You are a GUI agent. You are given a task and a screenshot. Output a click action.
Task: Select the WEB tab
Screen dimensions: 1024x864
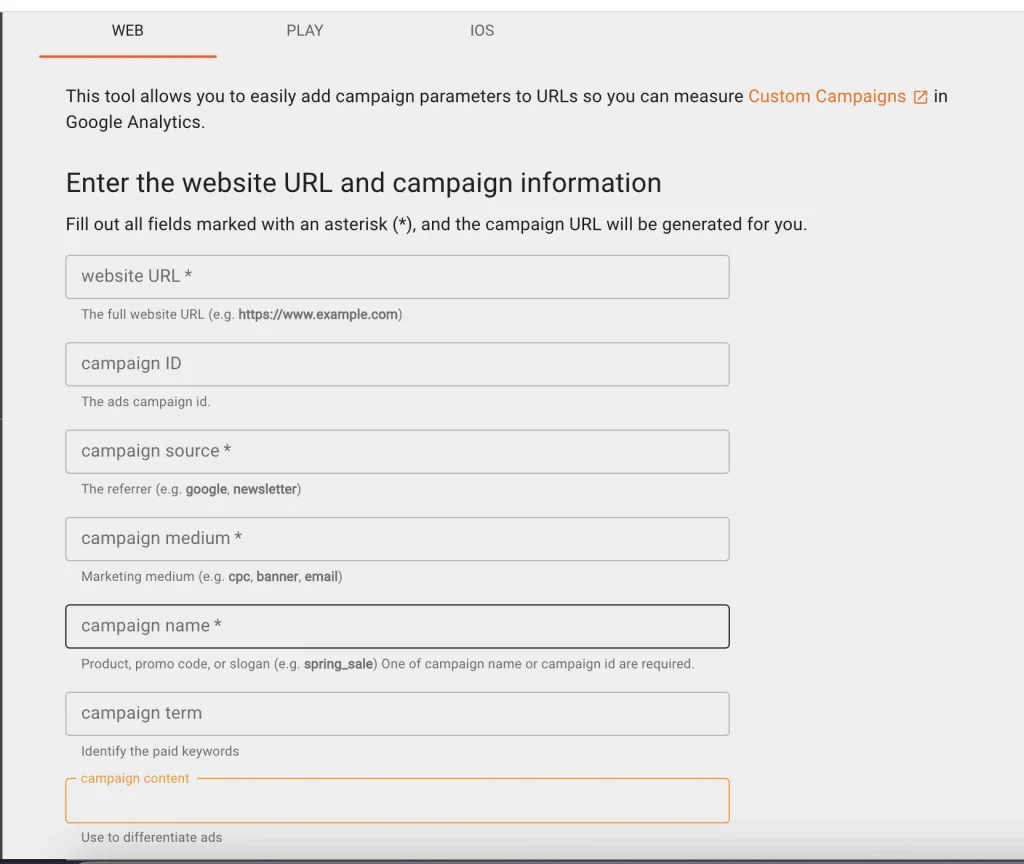[x=127, y=31]
